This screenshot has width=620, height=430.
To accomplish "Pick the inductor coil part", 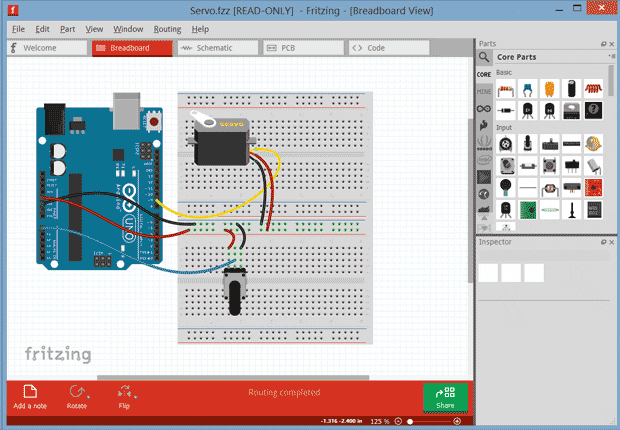I will pyautogui.click(x=593, y=86).
